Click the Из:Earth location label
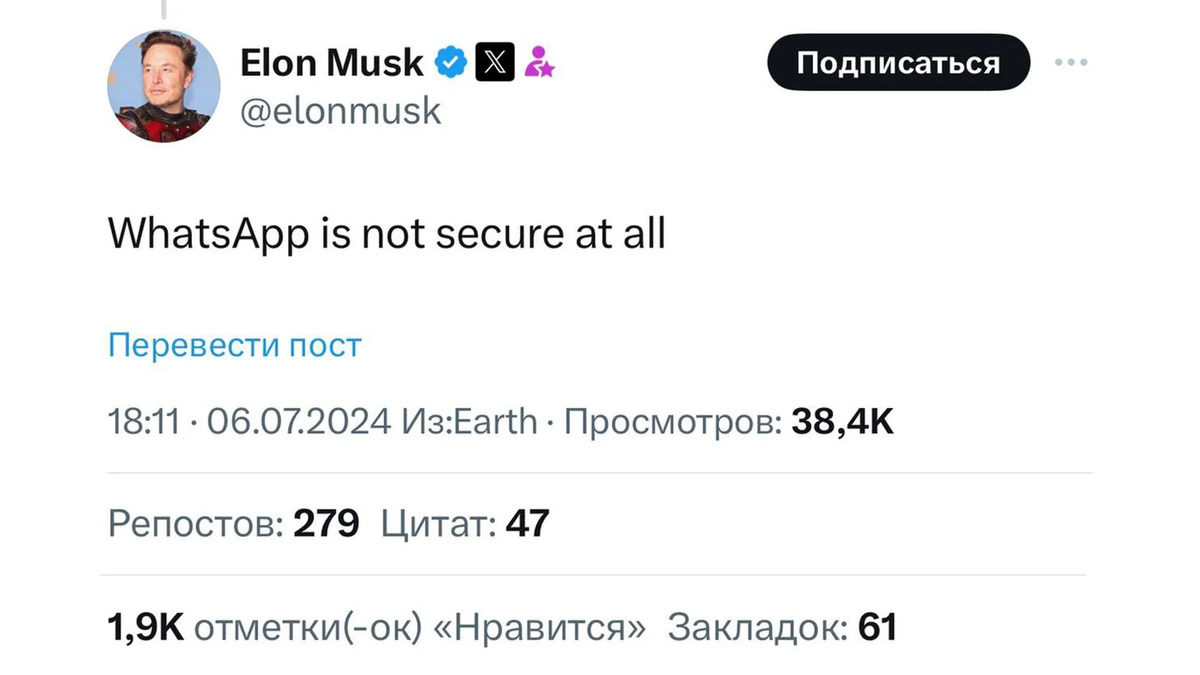 pos(468,422)
